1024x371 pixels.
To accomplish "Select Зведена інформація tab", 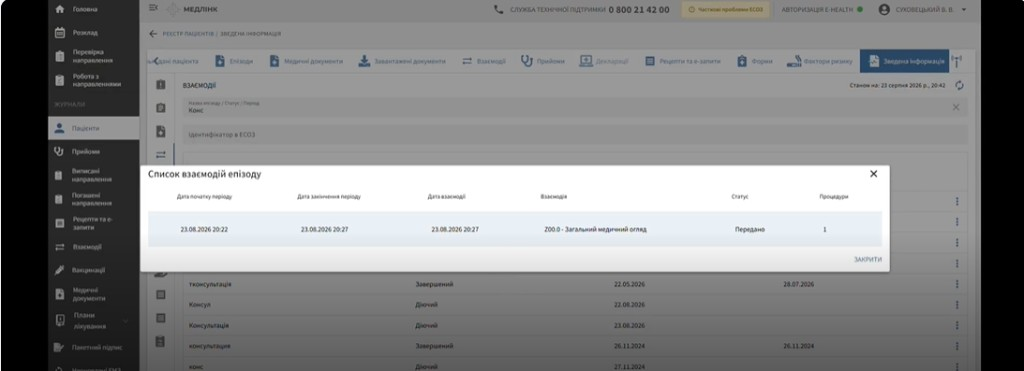I will click(905, 61).
